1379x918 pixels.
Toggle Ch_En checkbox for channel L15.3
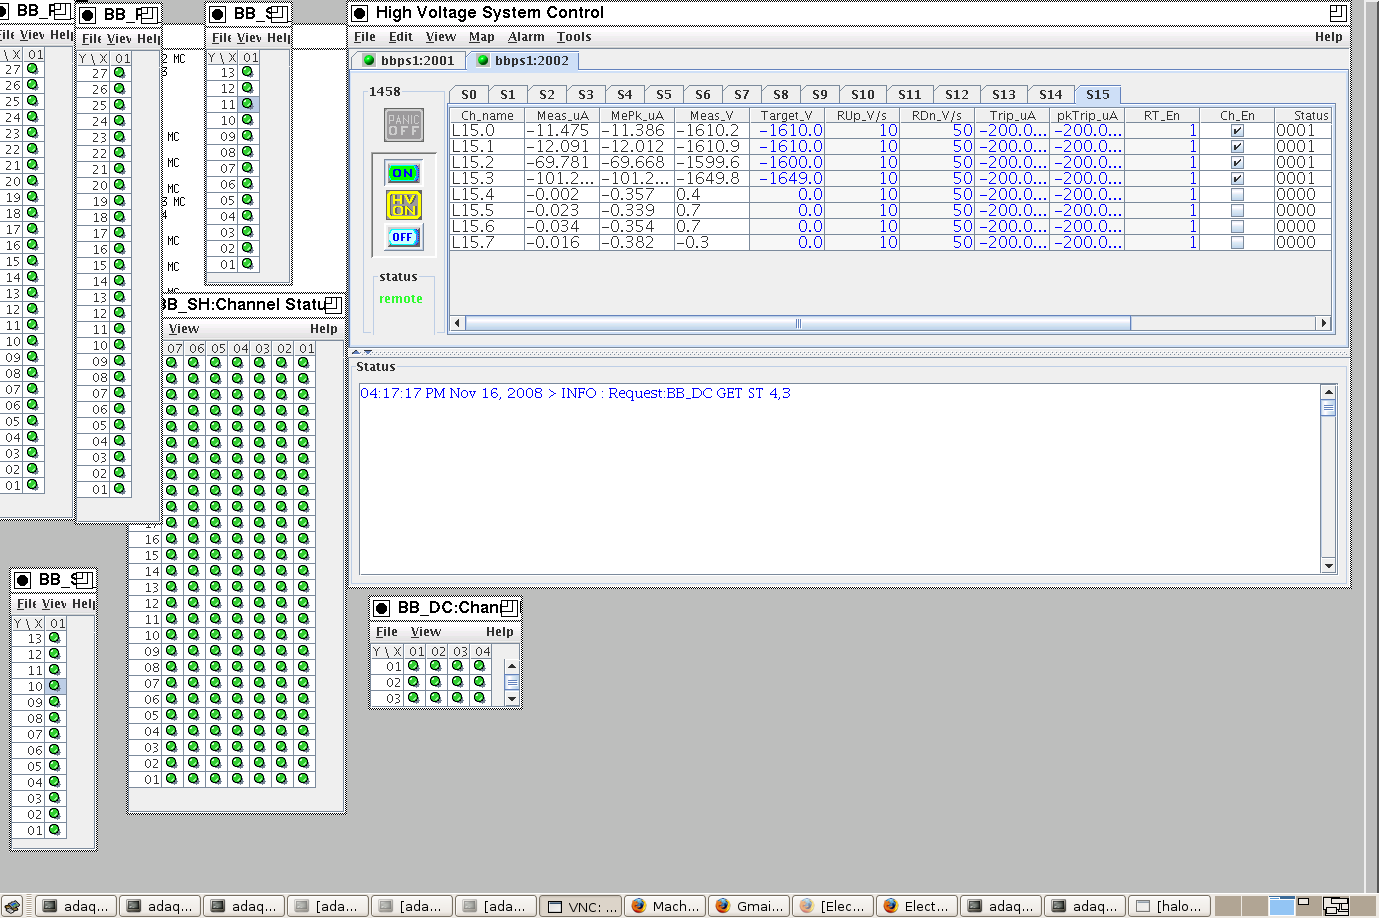click(x=1237, y=179)
